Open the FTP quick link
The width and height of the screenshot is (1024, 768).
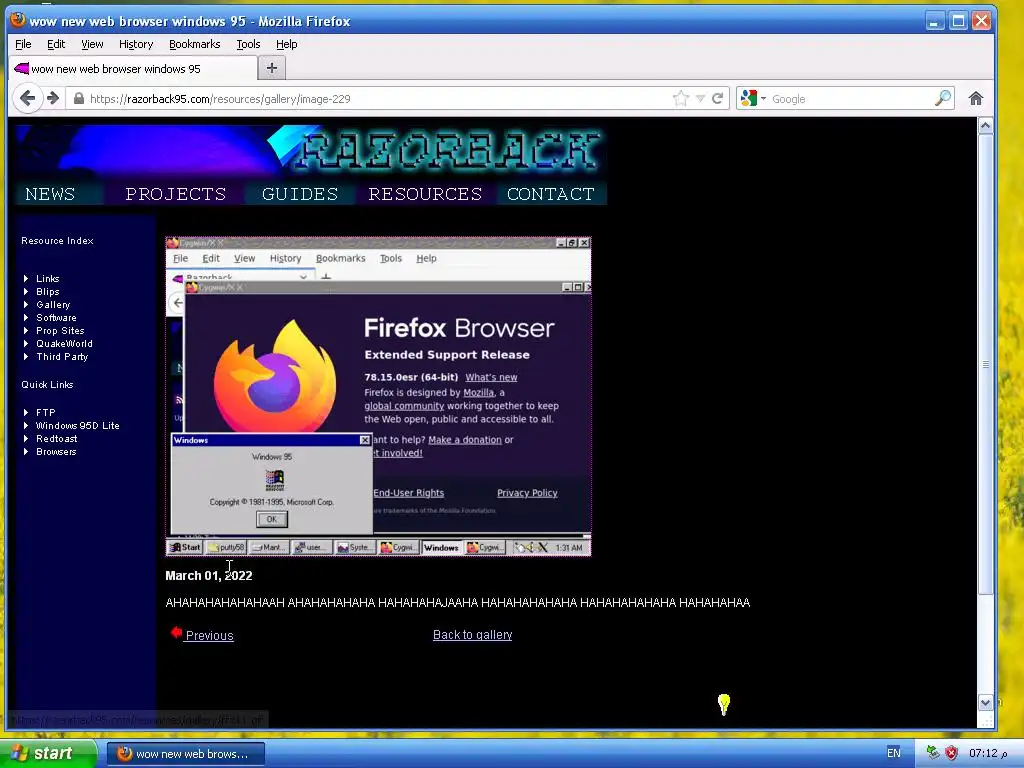46,412
